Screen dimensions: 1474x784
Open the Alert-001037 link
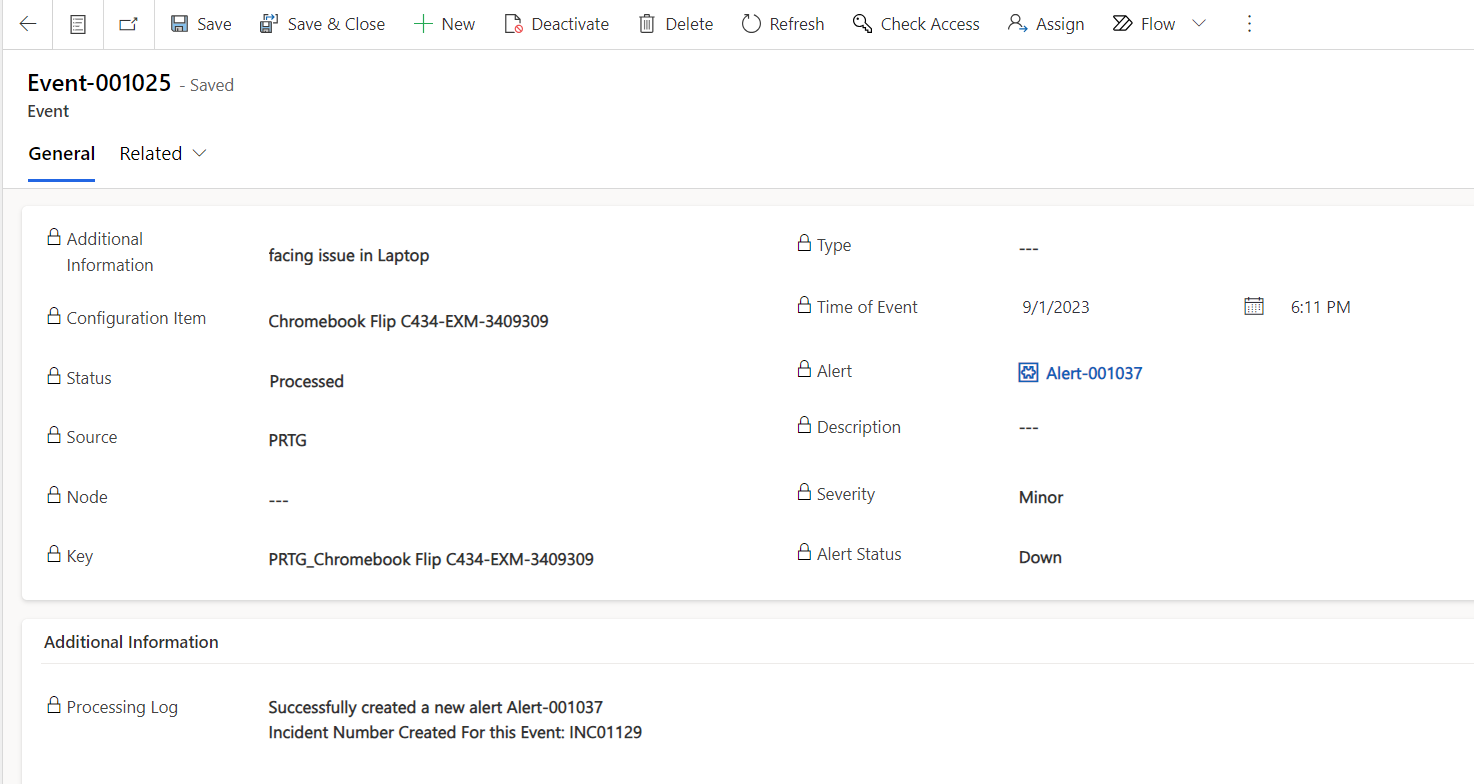pos(1093,373)
